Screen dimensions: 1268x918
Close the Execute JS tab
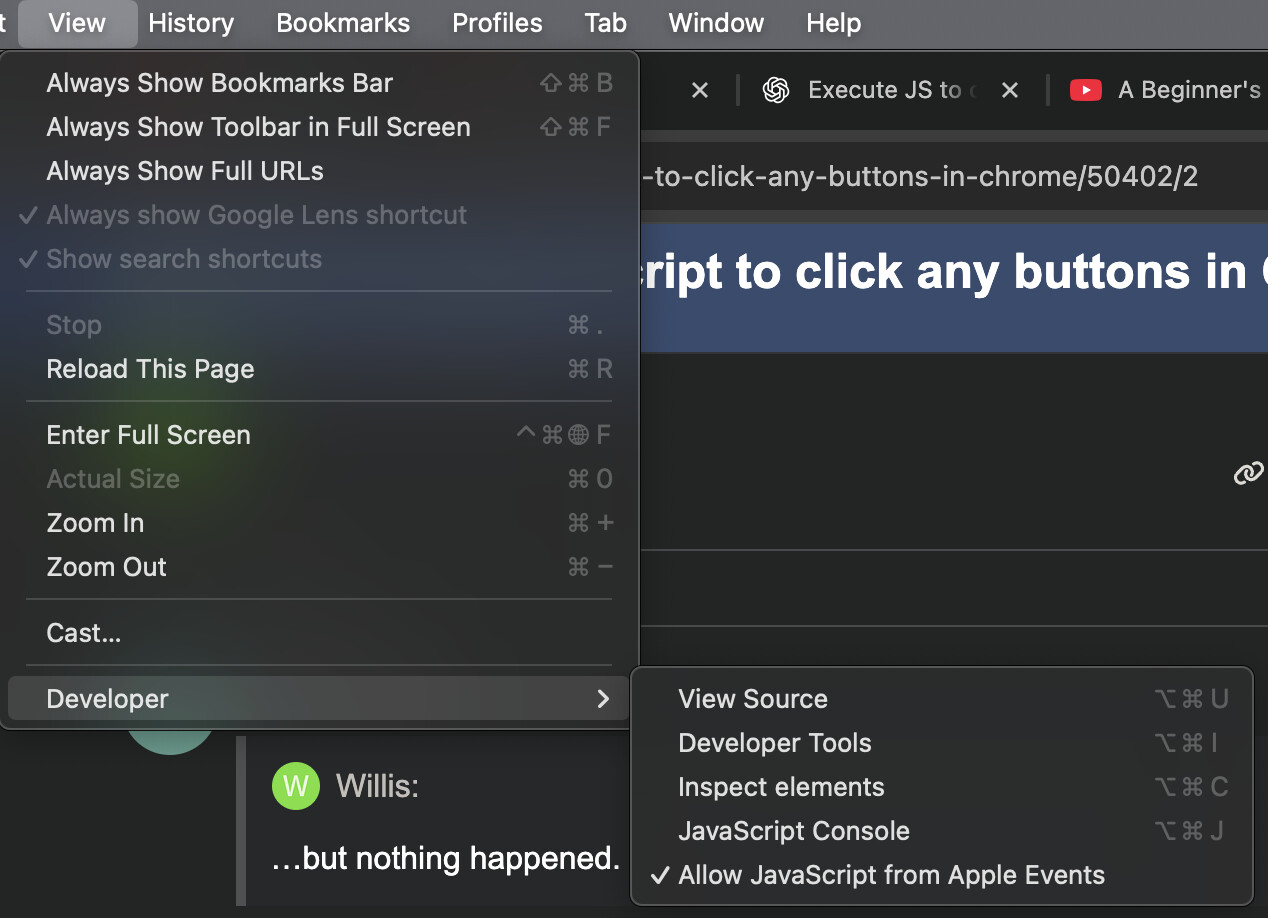point(1010,90)
